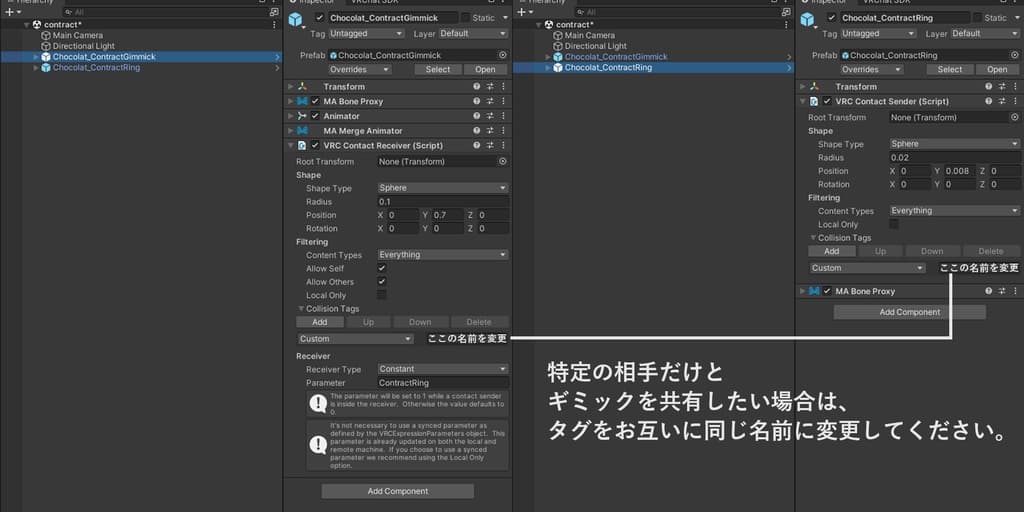Open Content Types dropdown in Contact Sender
This screenshot has height=512, width=1024.
point(955,211)
